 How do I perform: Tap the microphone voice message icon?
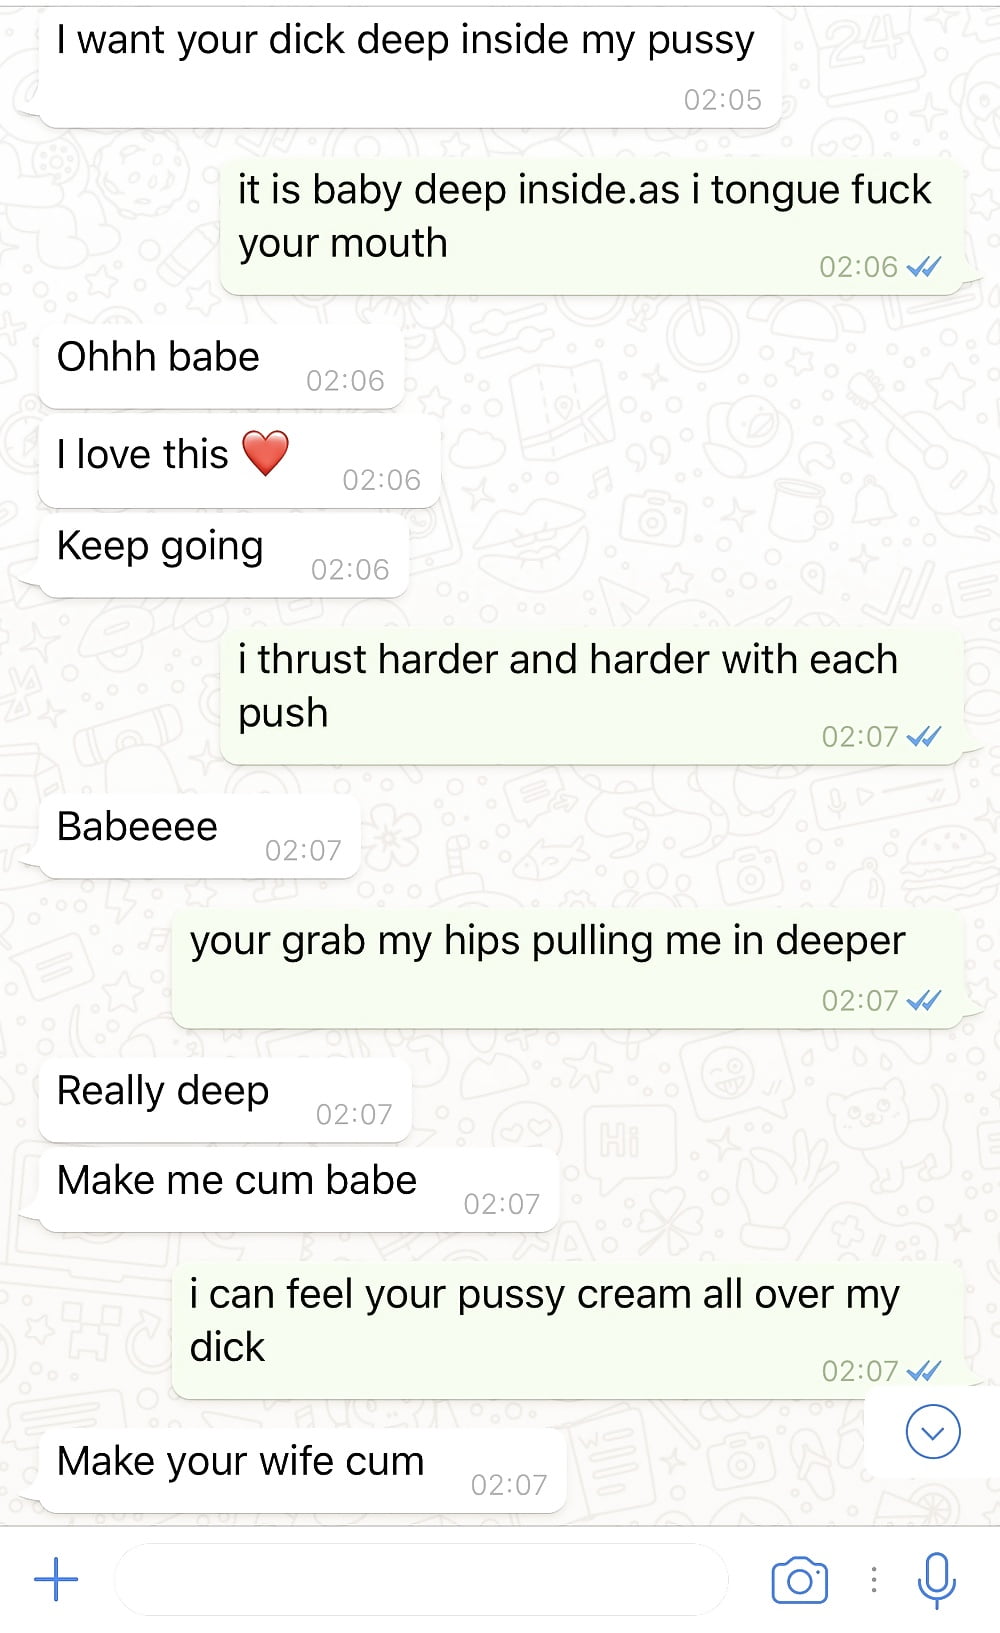click(x=936, y=1580)
